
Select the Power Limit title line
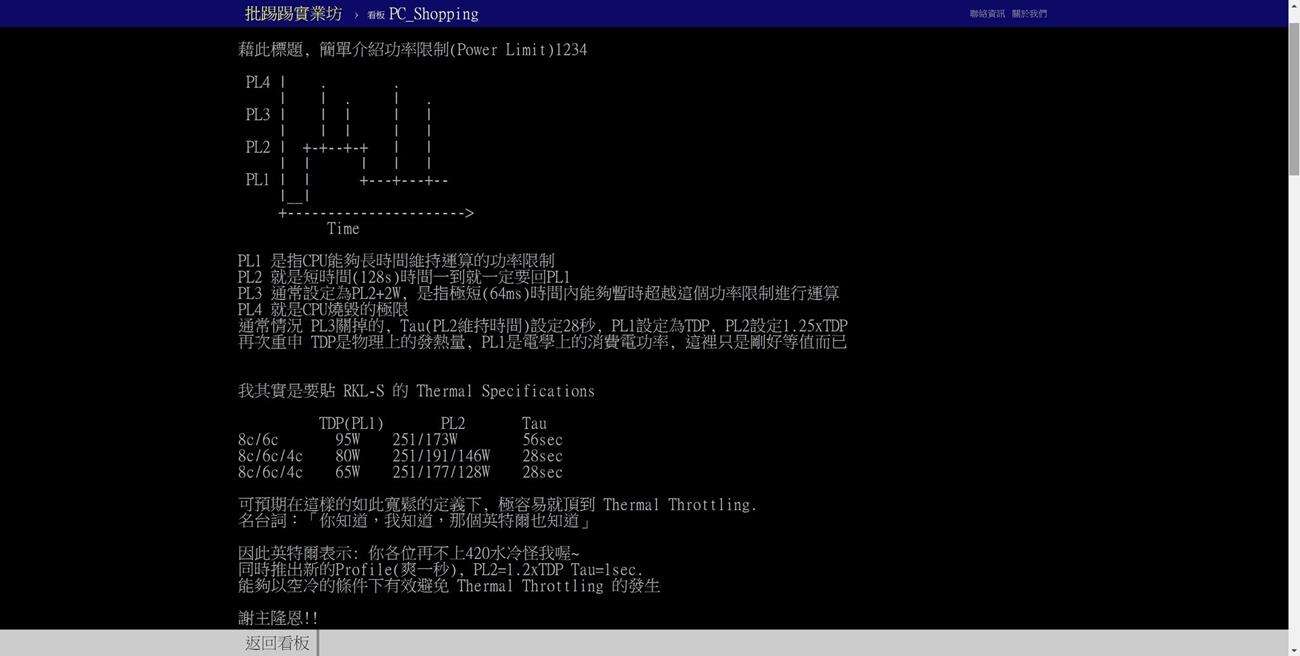pos(413,48)
